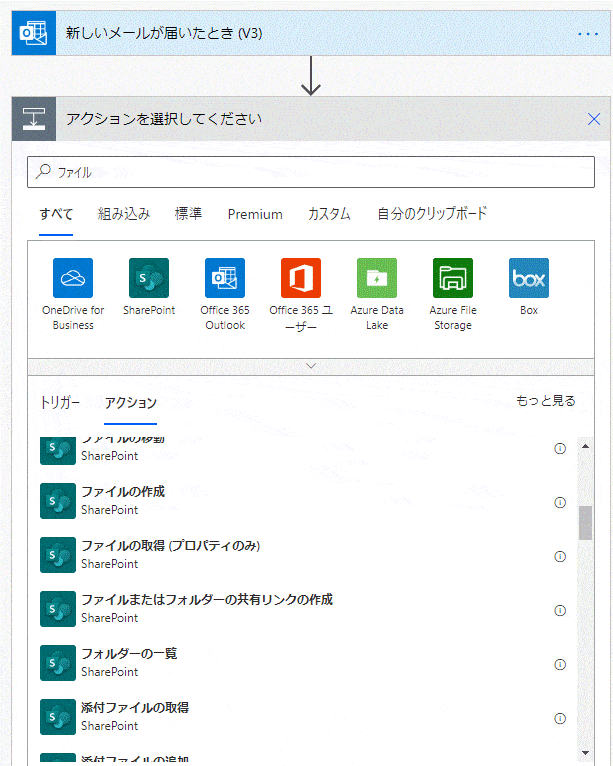Screen dimensions: 613x766
Task: Open the トリガー tab
Action: (60, 402)
